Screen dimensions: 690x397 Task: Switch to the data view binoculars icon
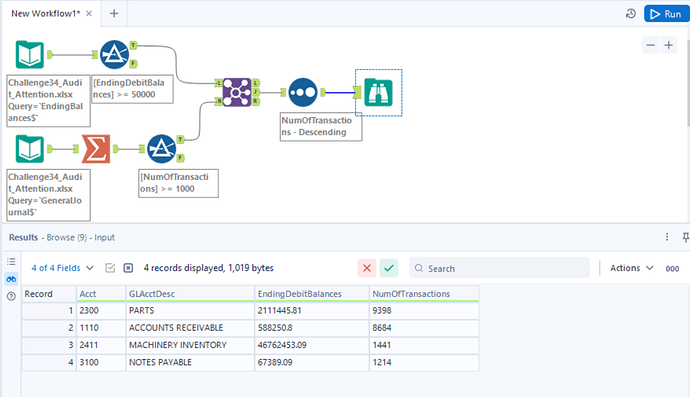[11, 279]
